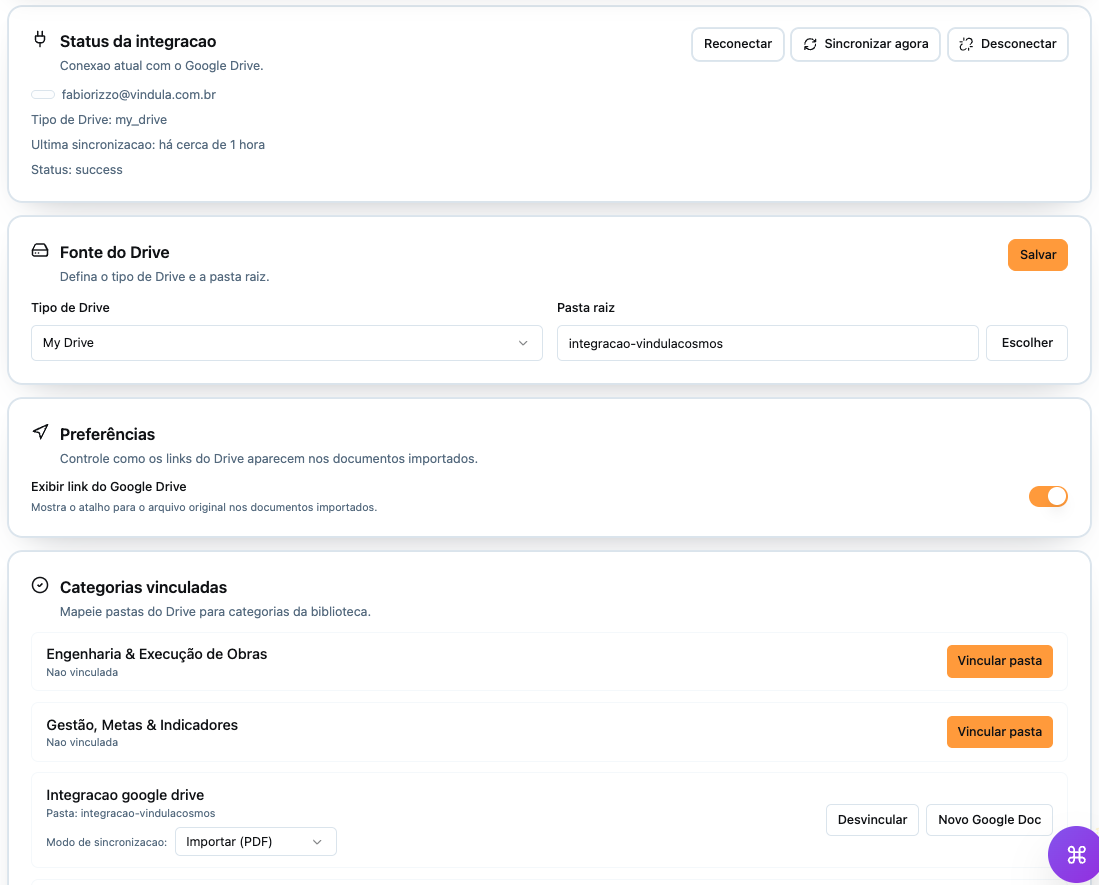Click Escolher to choose a root folder
Image resolution: width=1099 pixels, height=885 pixels.
1026,343
